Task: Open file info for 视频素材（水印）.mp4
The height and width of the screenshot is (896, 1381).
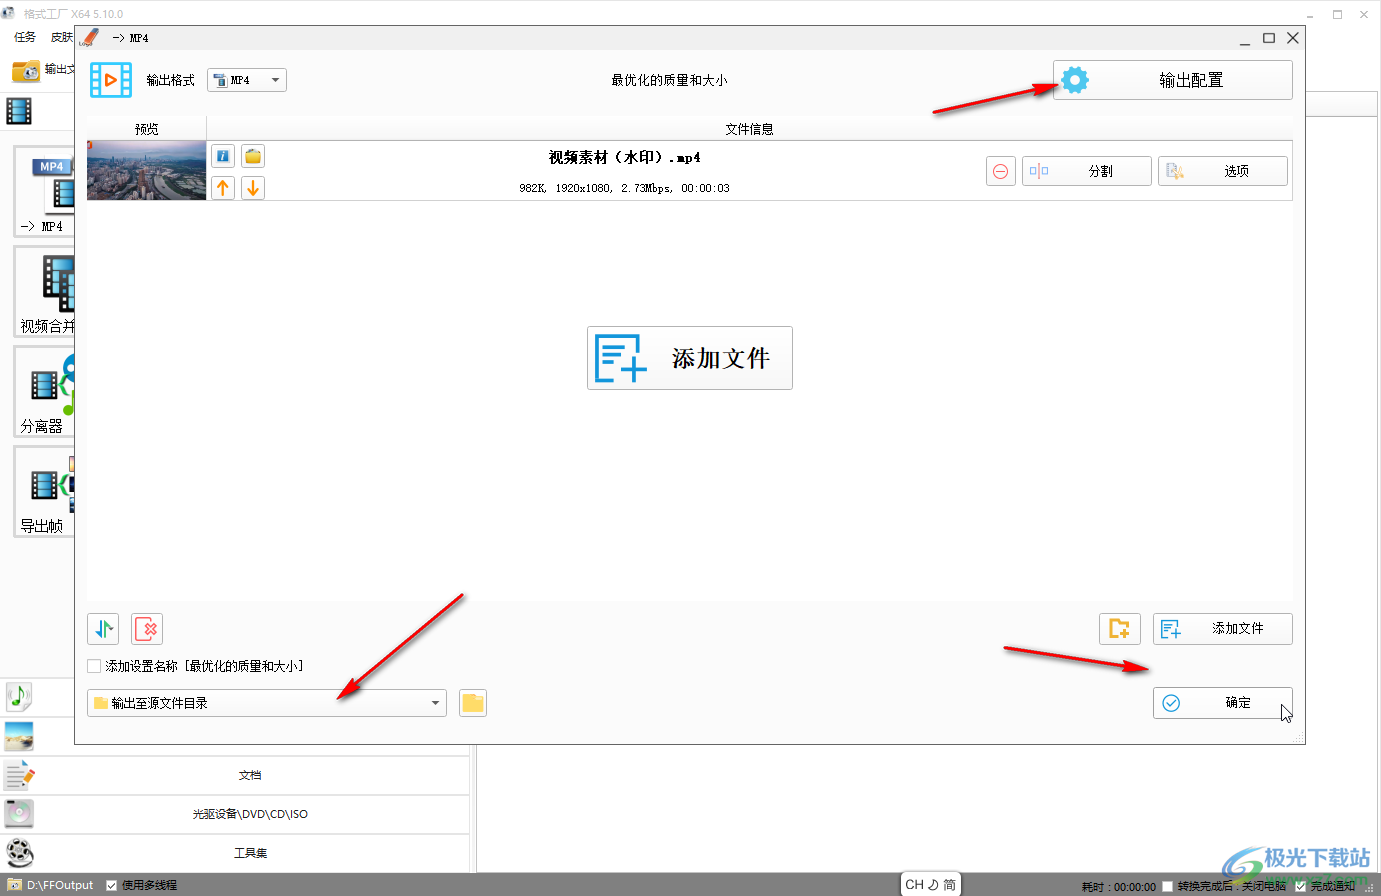Action: [223, 156]
